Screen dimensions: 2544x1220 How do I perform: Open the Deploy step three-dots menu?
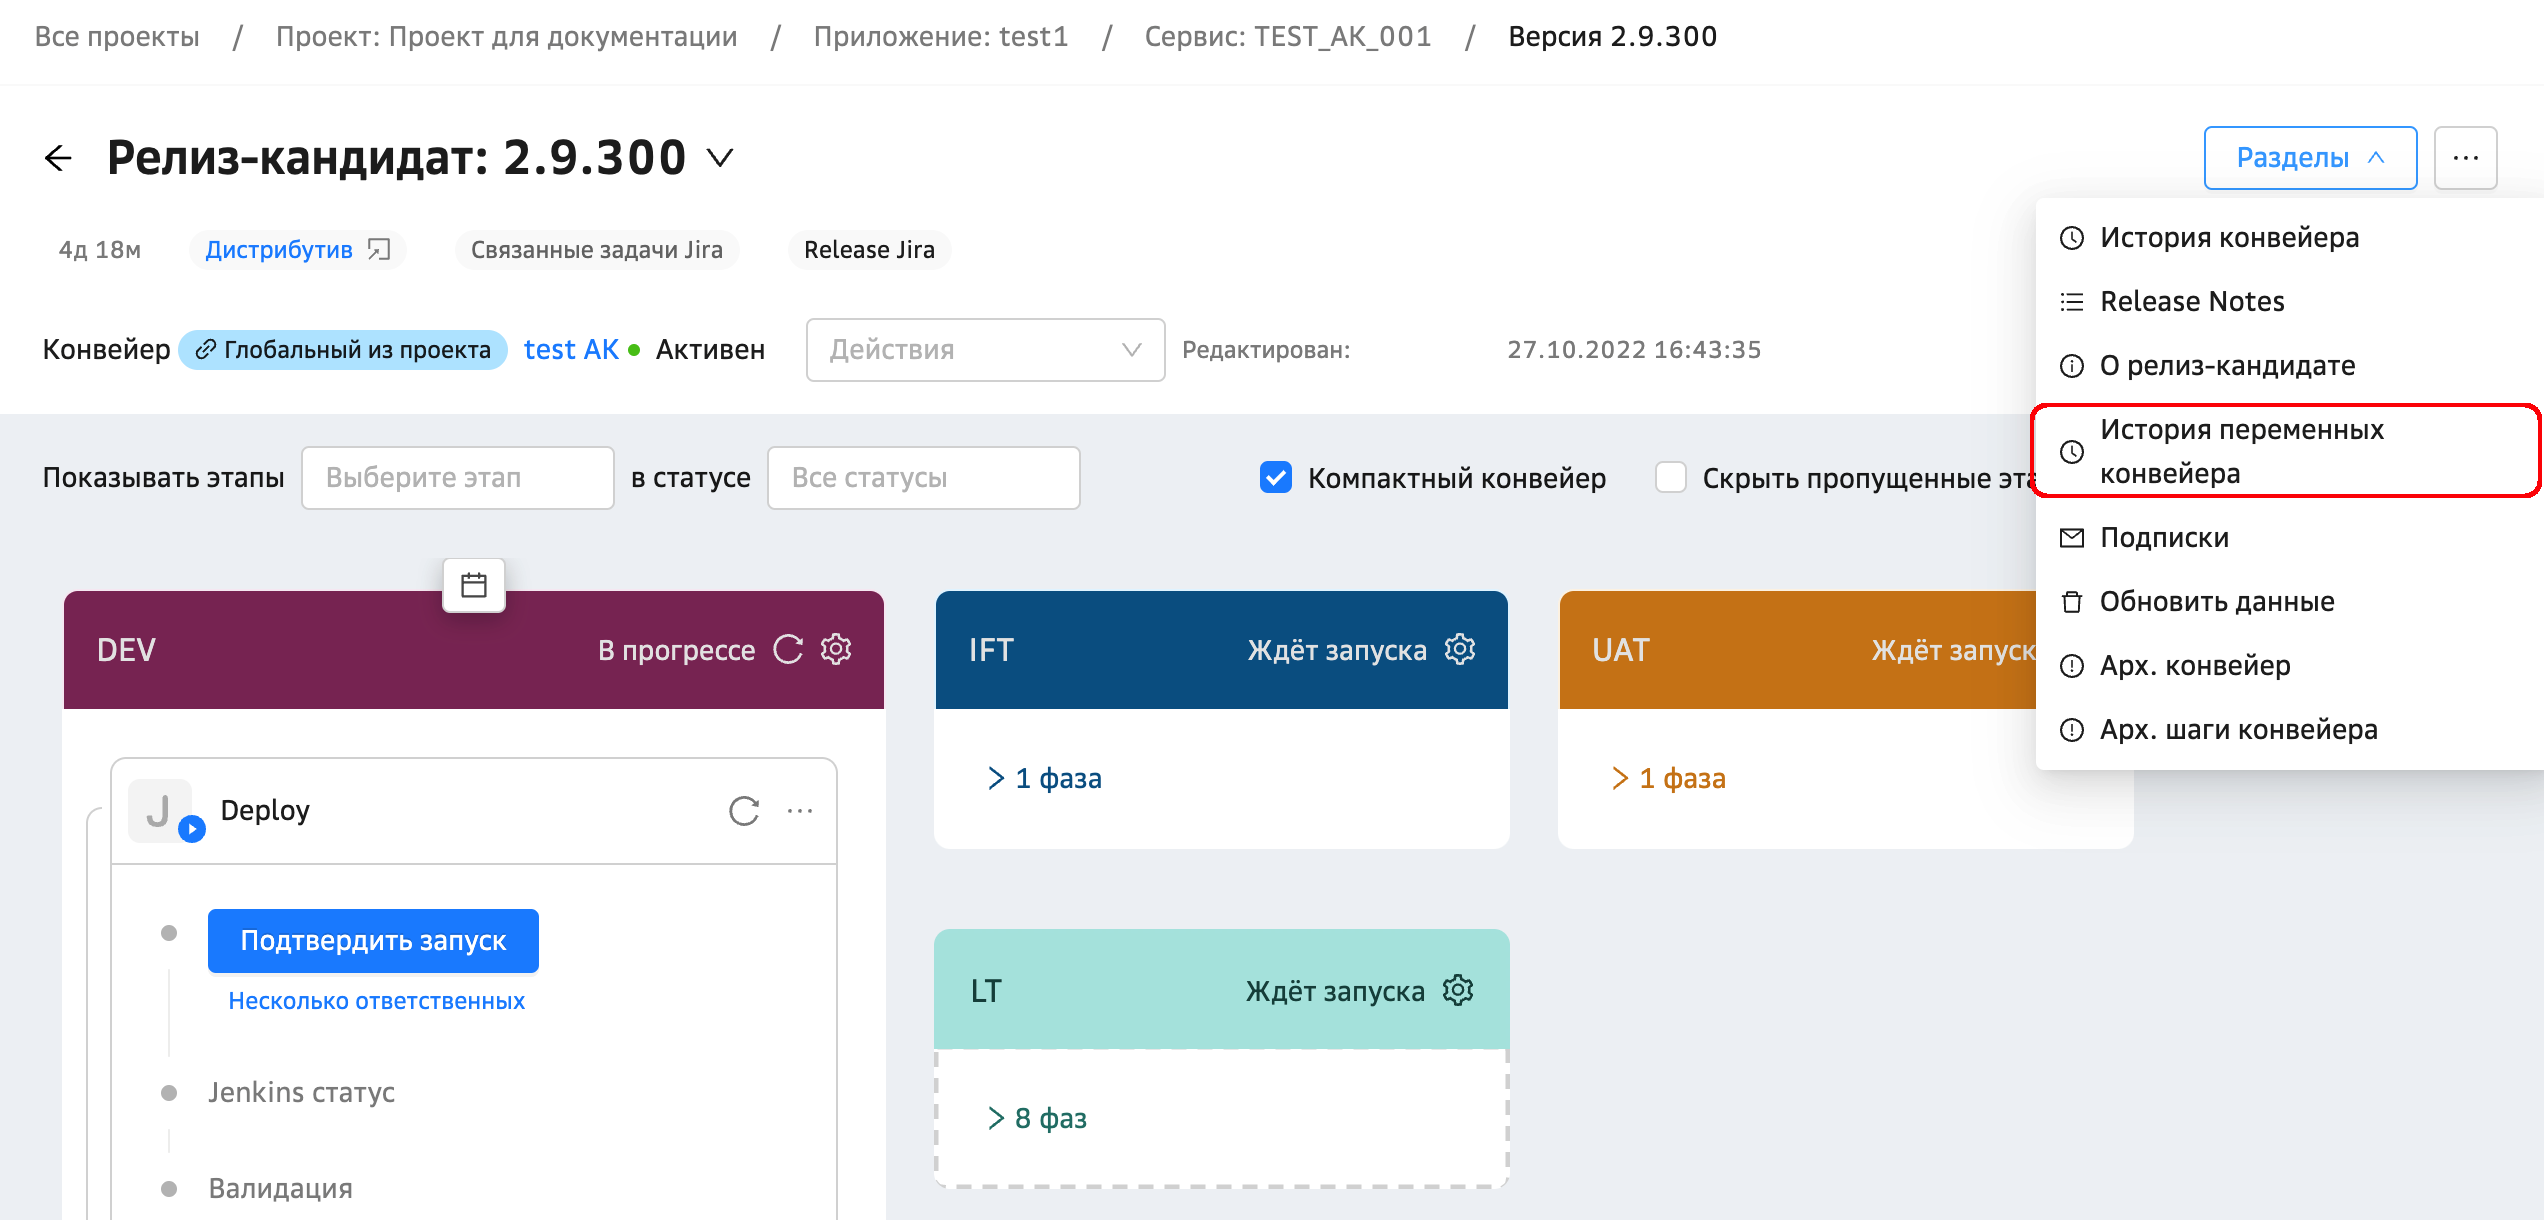(800, 811)
